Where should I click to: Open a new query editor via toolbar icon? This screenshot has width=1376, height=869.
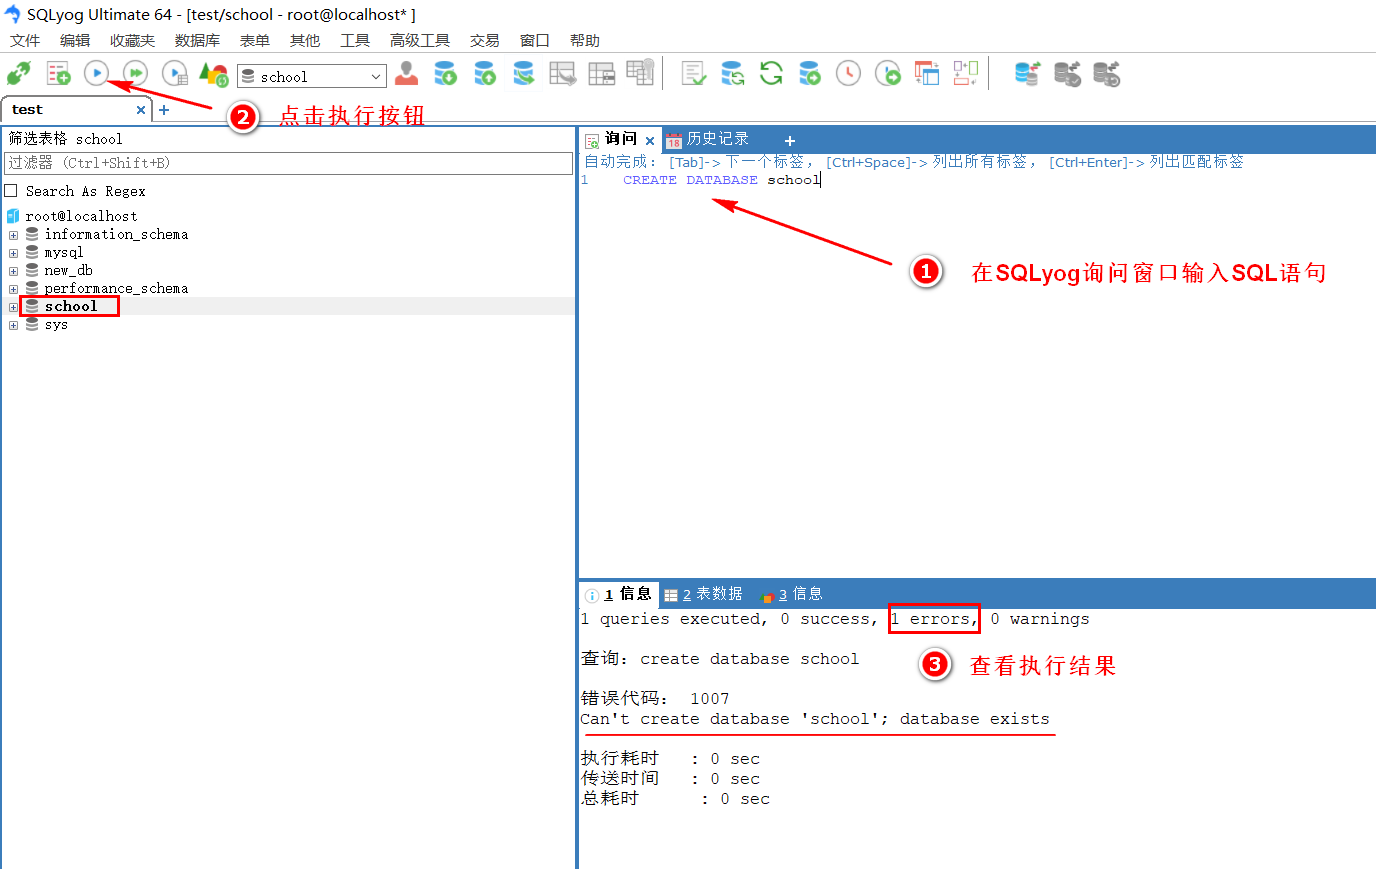pyautogui.click(x=58, y=74)
